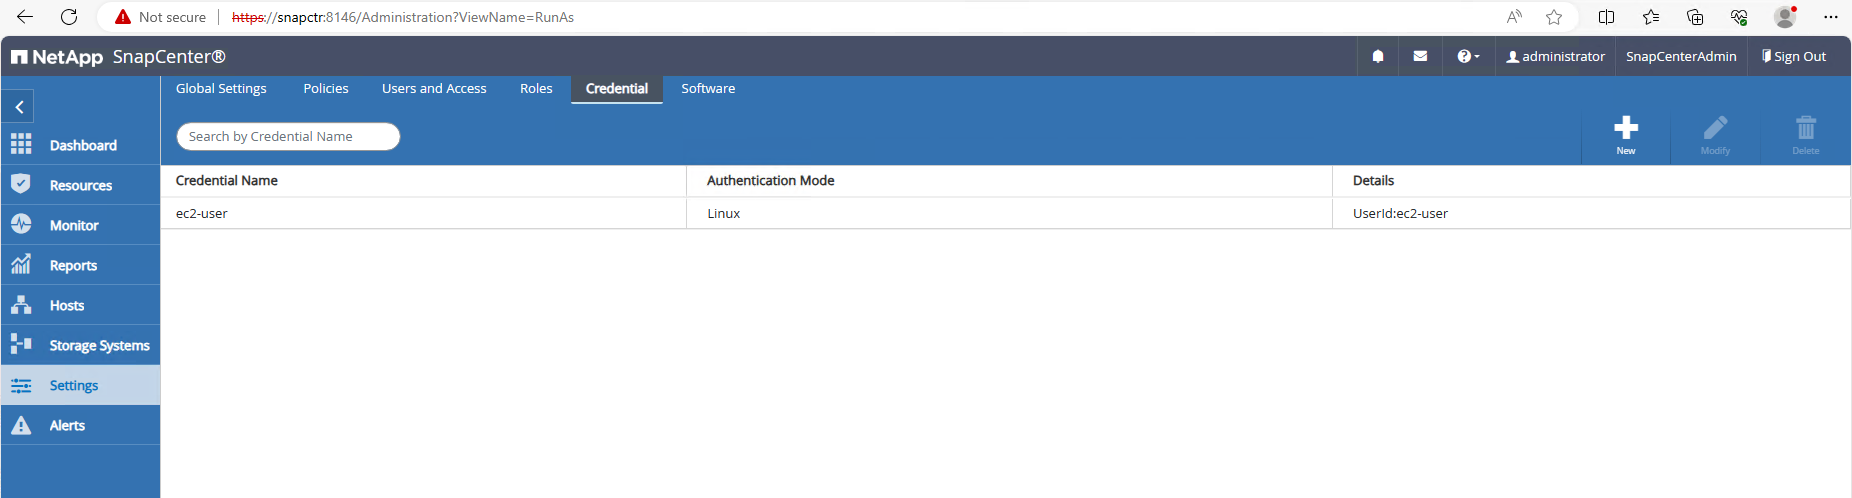Click the browser address bar URL

point(403,17)
